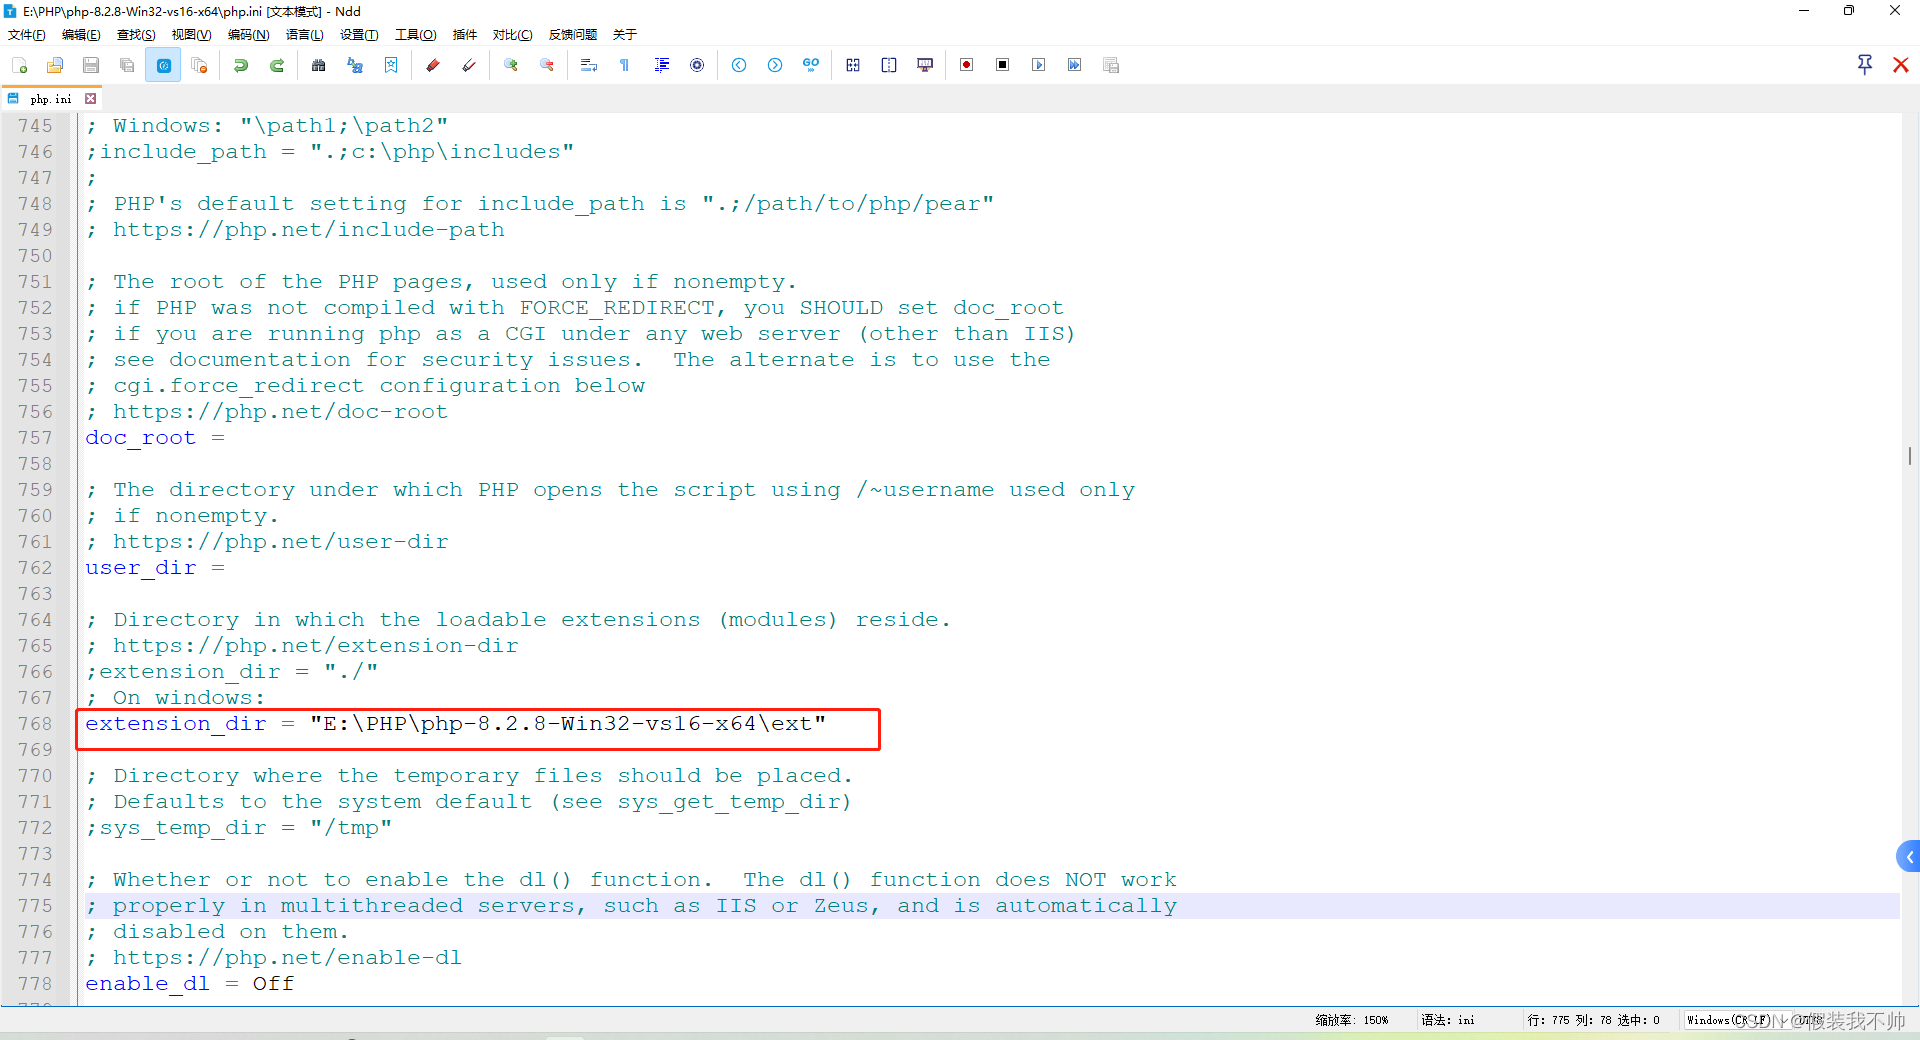Image resolution: width=1920 pixels, height=1040 pixels.
Task: Click the Replace text icon
Action: pyautogui.click(x=355, y=65)
